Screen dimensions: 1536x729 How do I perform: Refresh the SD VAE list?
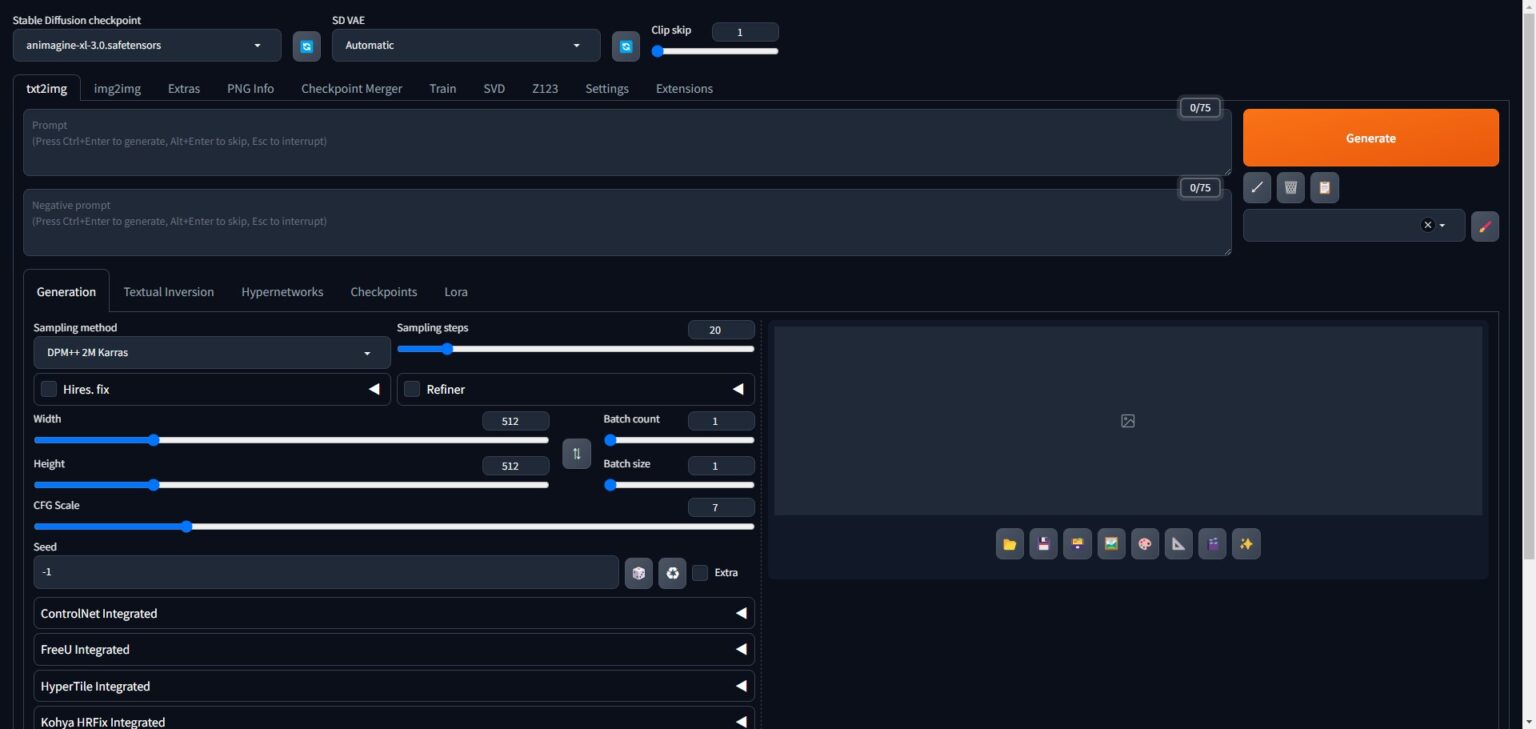[625, 45]
